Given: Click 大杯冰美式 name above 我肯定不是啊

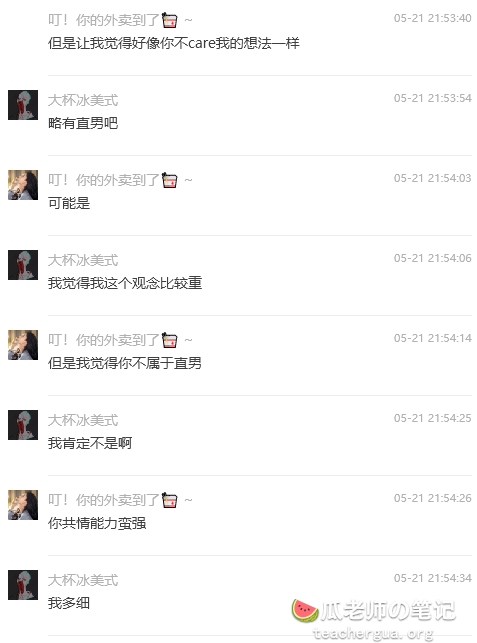Looking at the screenshot, I should 83,420.
